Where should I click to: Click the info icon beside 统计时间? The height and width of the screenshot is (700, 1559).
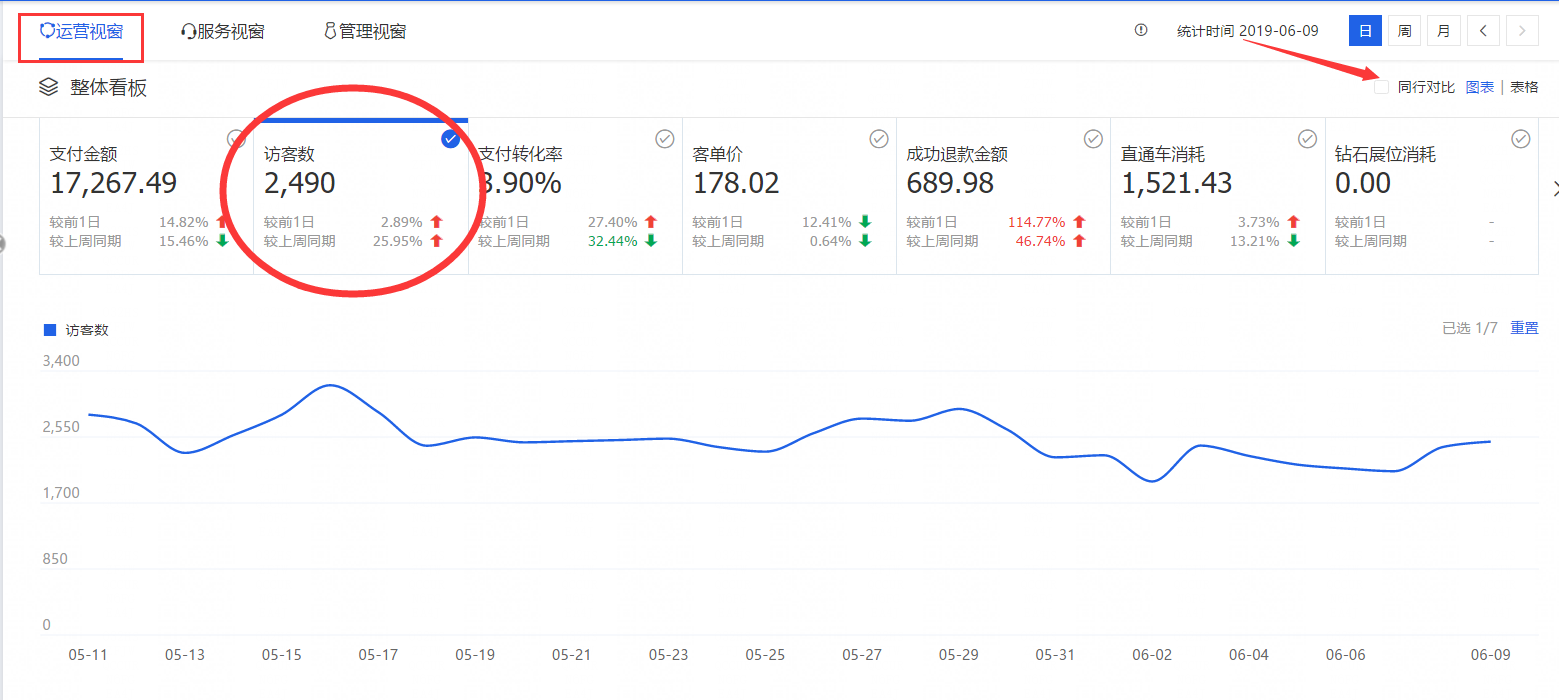1141,30
